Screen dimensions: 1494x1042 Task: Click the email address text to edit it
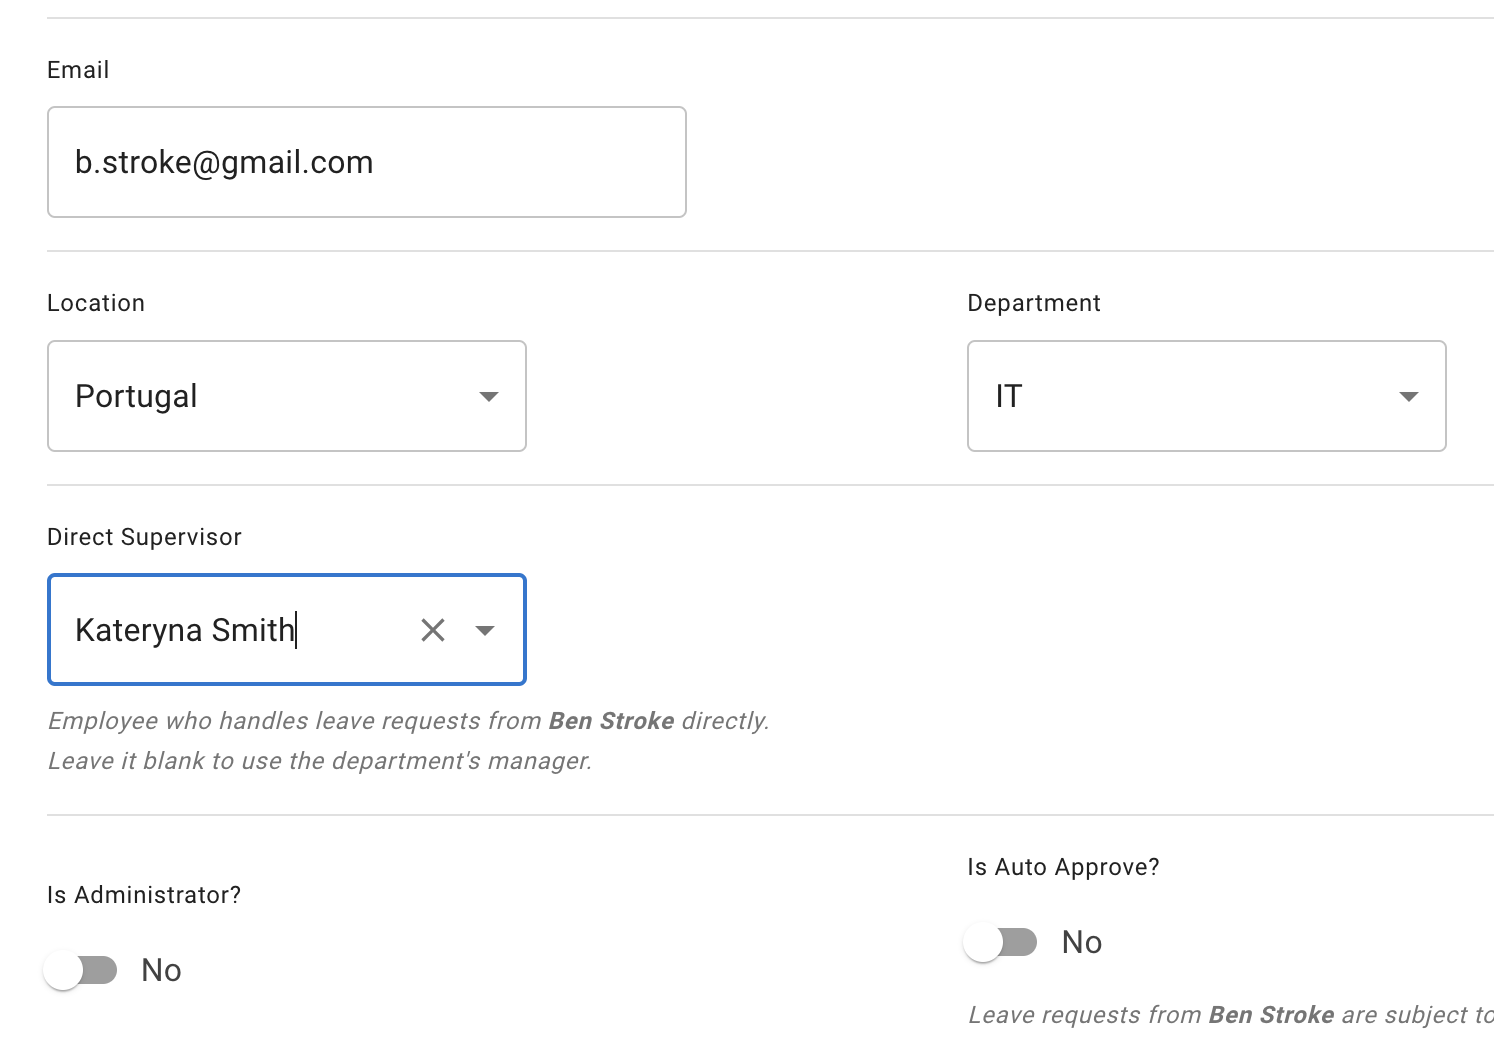pyautogui.click(x=225, y=161)
